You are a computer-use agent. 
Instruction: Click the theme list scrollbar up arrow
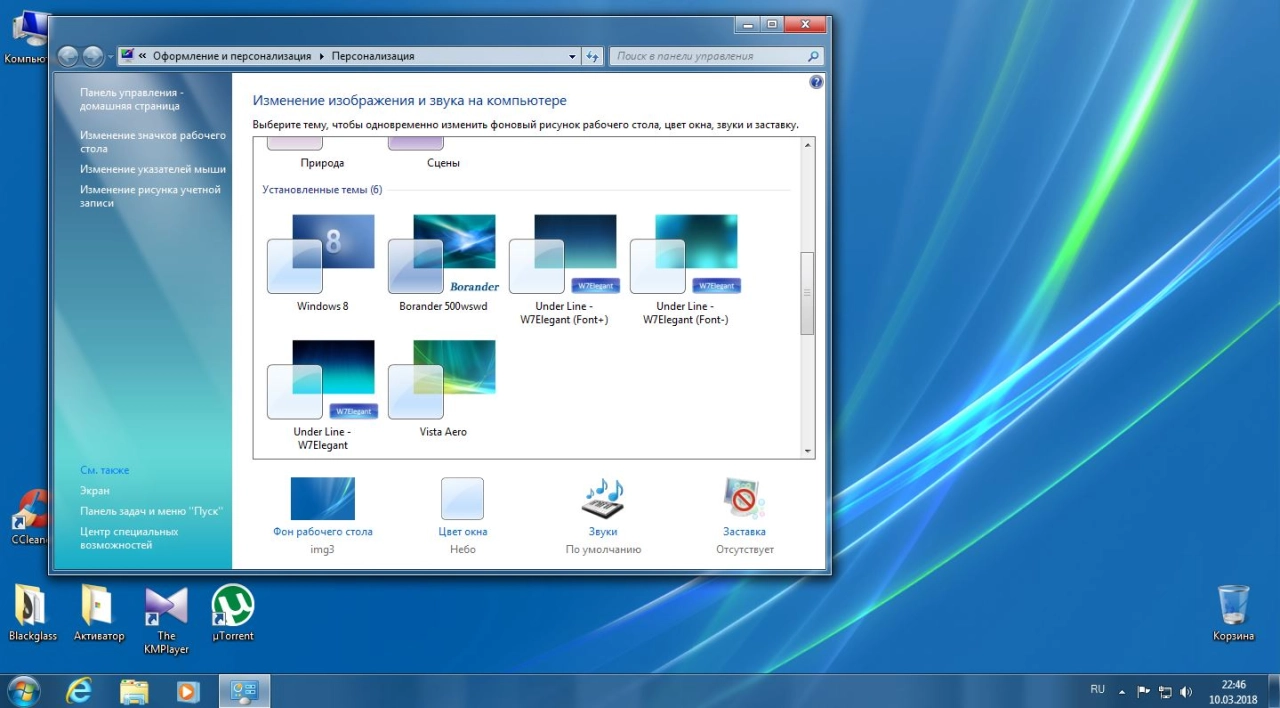pos(808,146)
